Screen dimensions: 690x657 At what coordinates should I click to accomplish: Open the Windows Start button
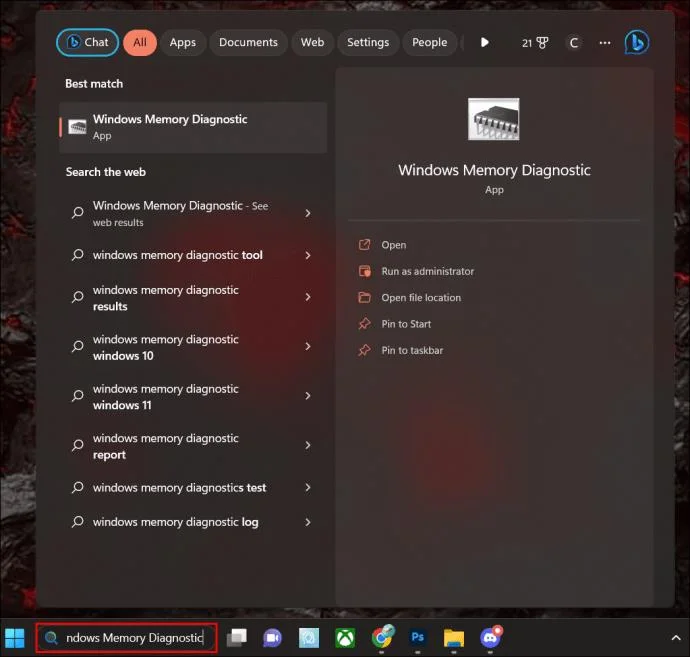[15, 638]
